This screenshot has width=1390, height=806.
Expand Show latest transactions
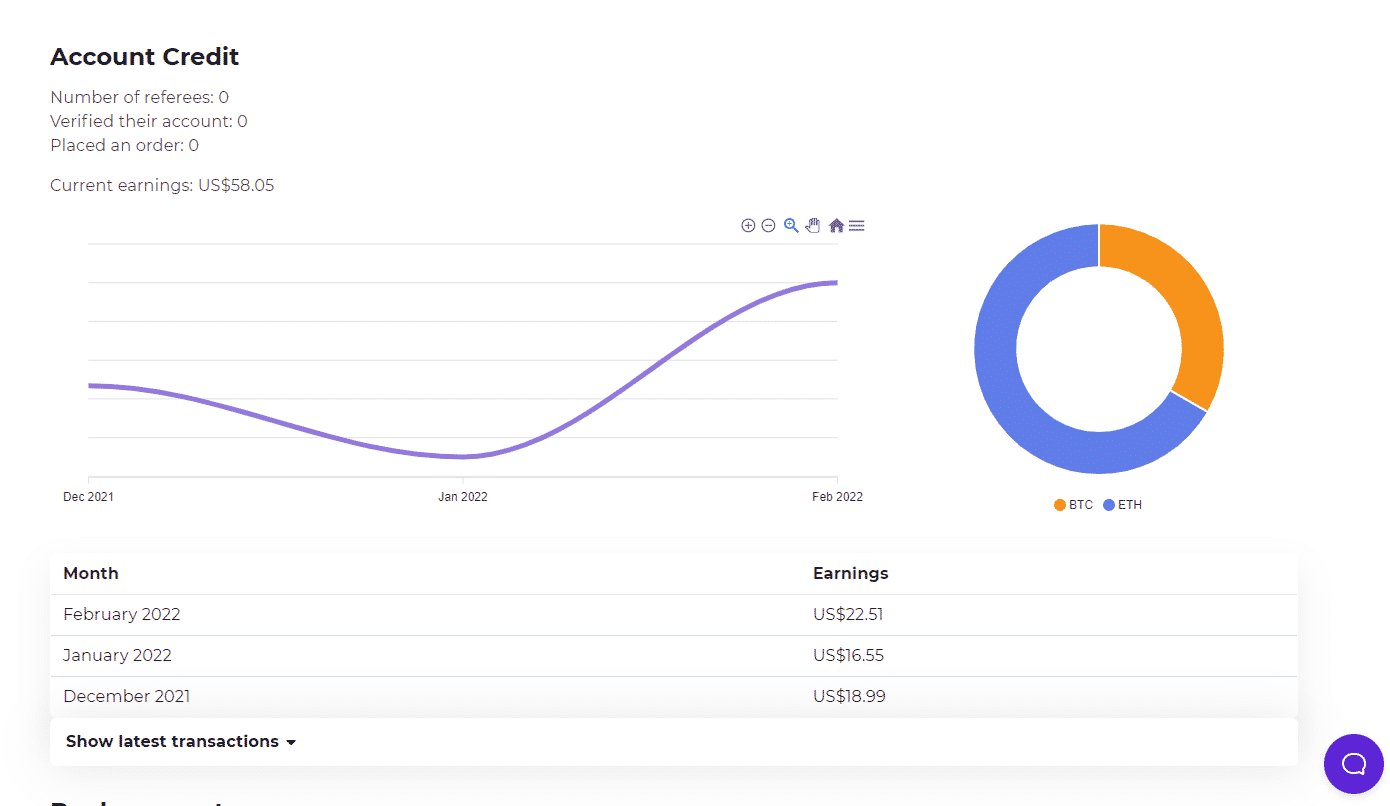172,742
